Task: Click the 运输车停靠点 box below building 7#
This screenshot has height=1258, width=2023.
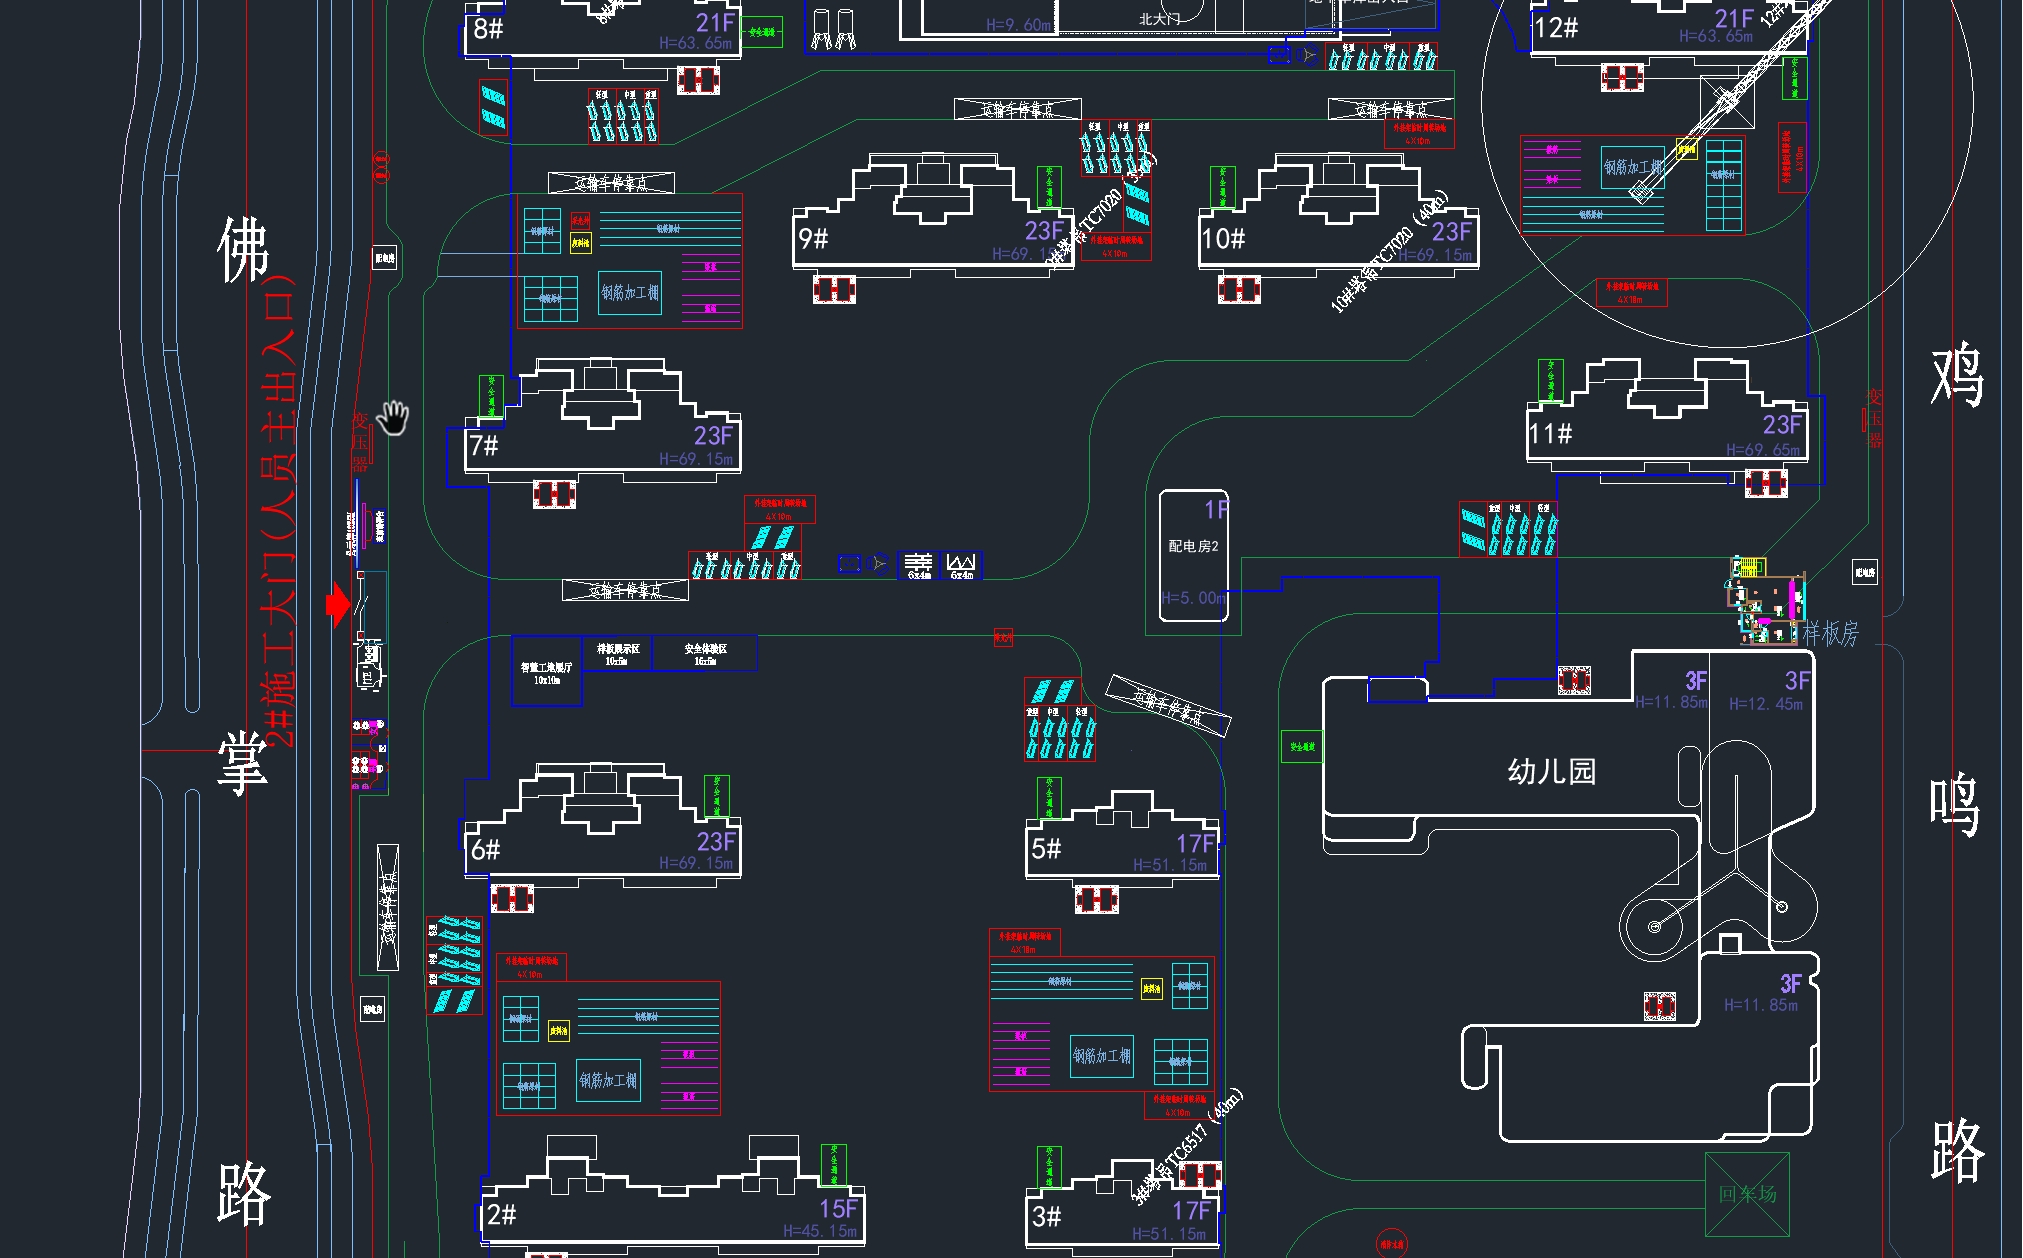Action: [x=625, y=591]
